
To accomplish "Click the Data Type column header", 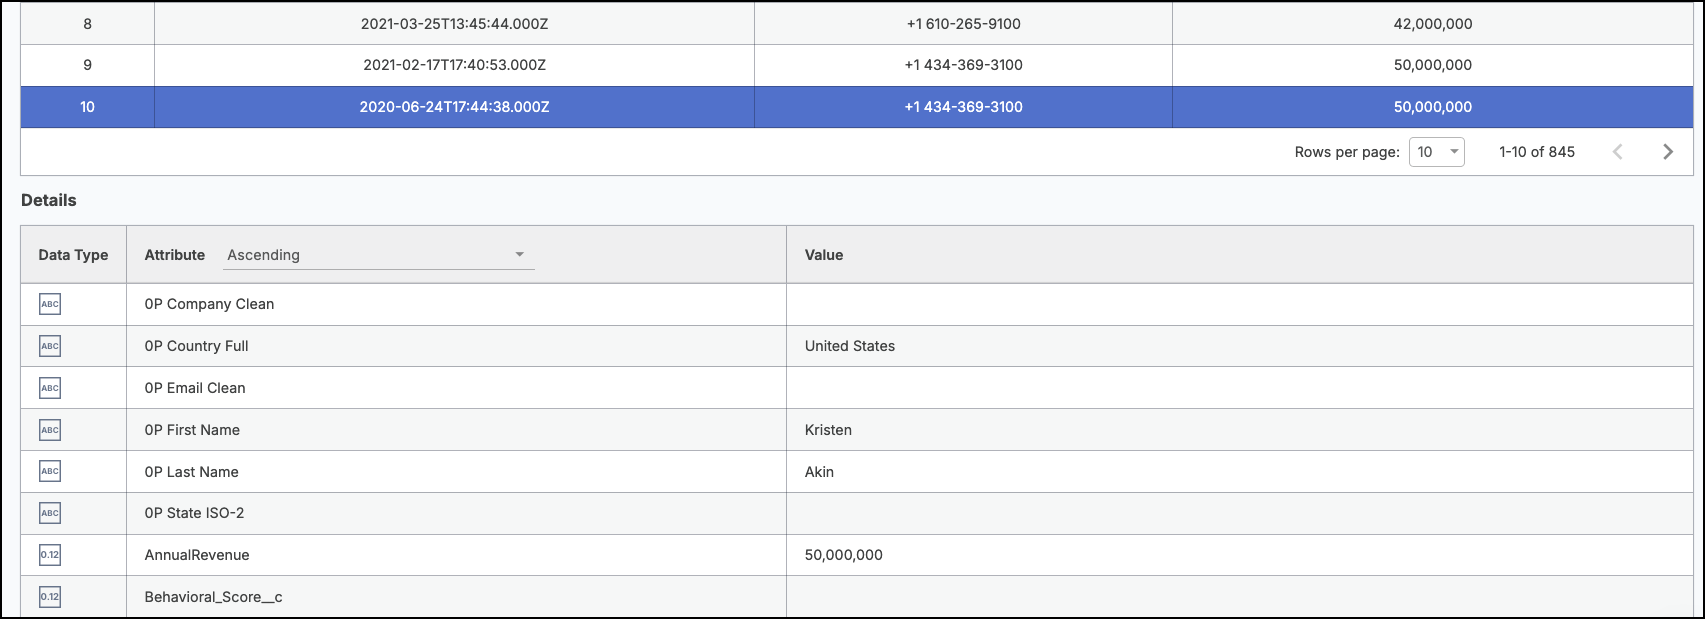I will (73, 255).
